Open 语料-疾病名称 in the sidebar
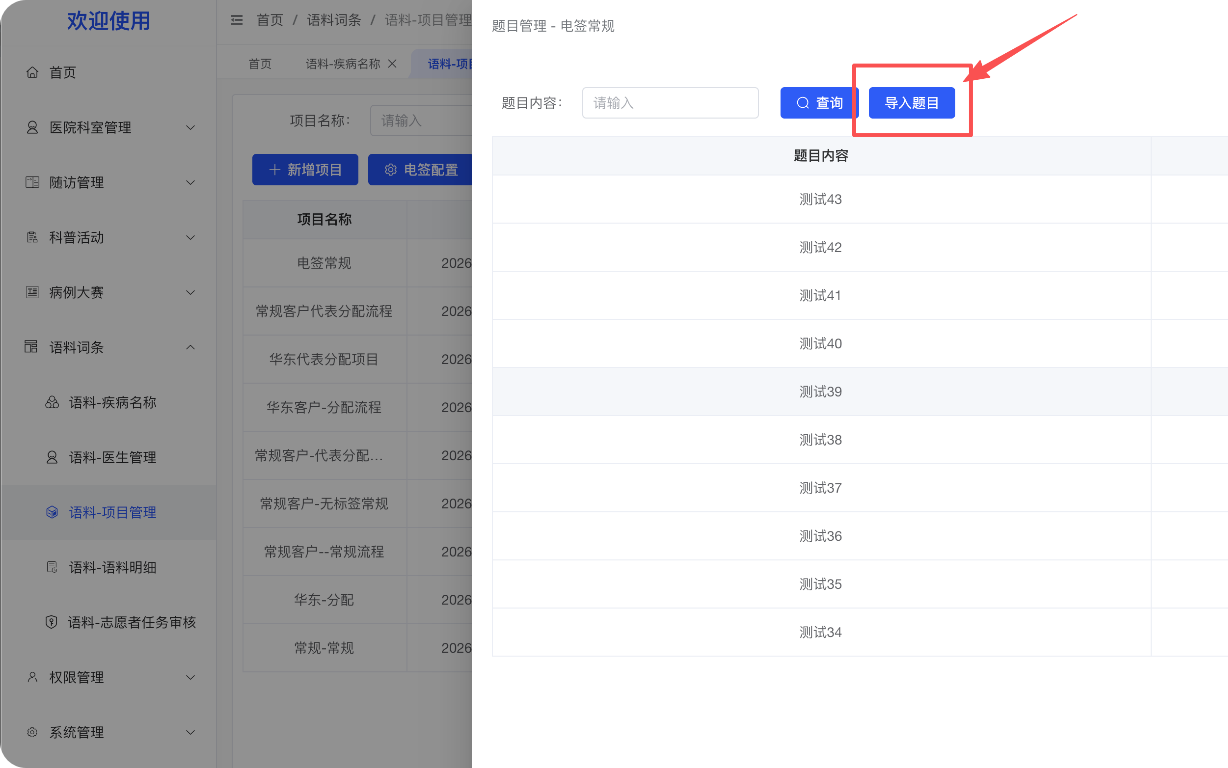Screen dimensions: 1228x768 pos(108,403)
